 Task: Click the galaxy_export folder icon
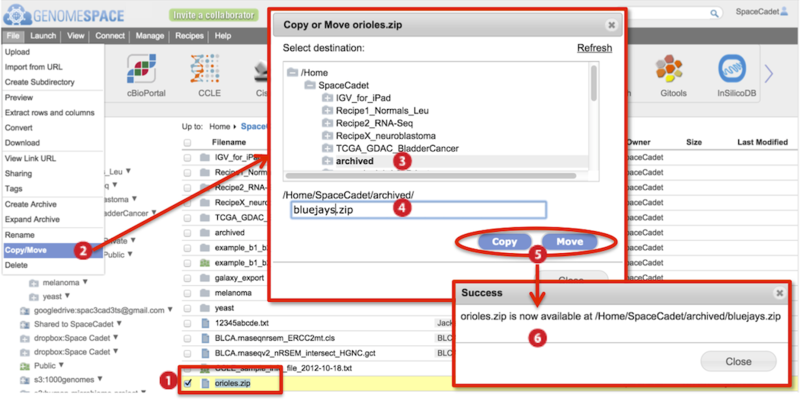pyautogui.click(x=205, y=278)
